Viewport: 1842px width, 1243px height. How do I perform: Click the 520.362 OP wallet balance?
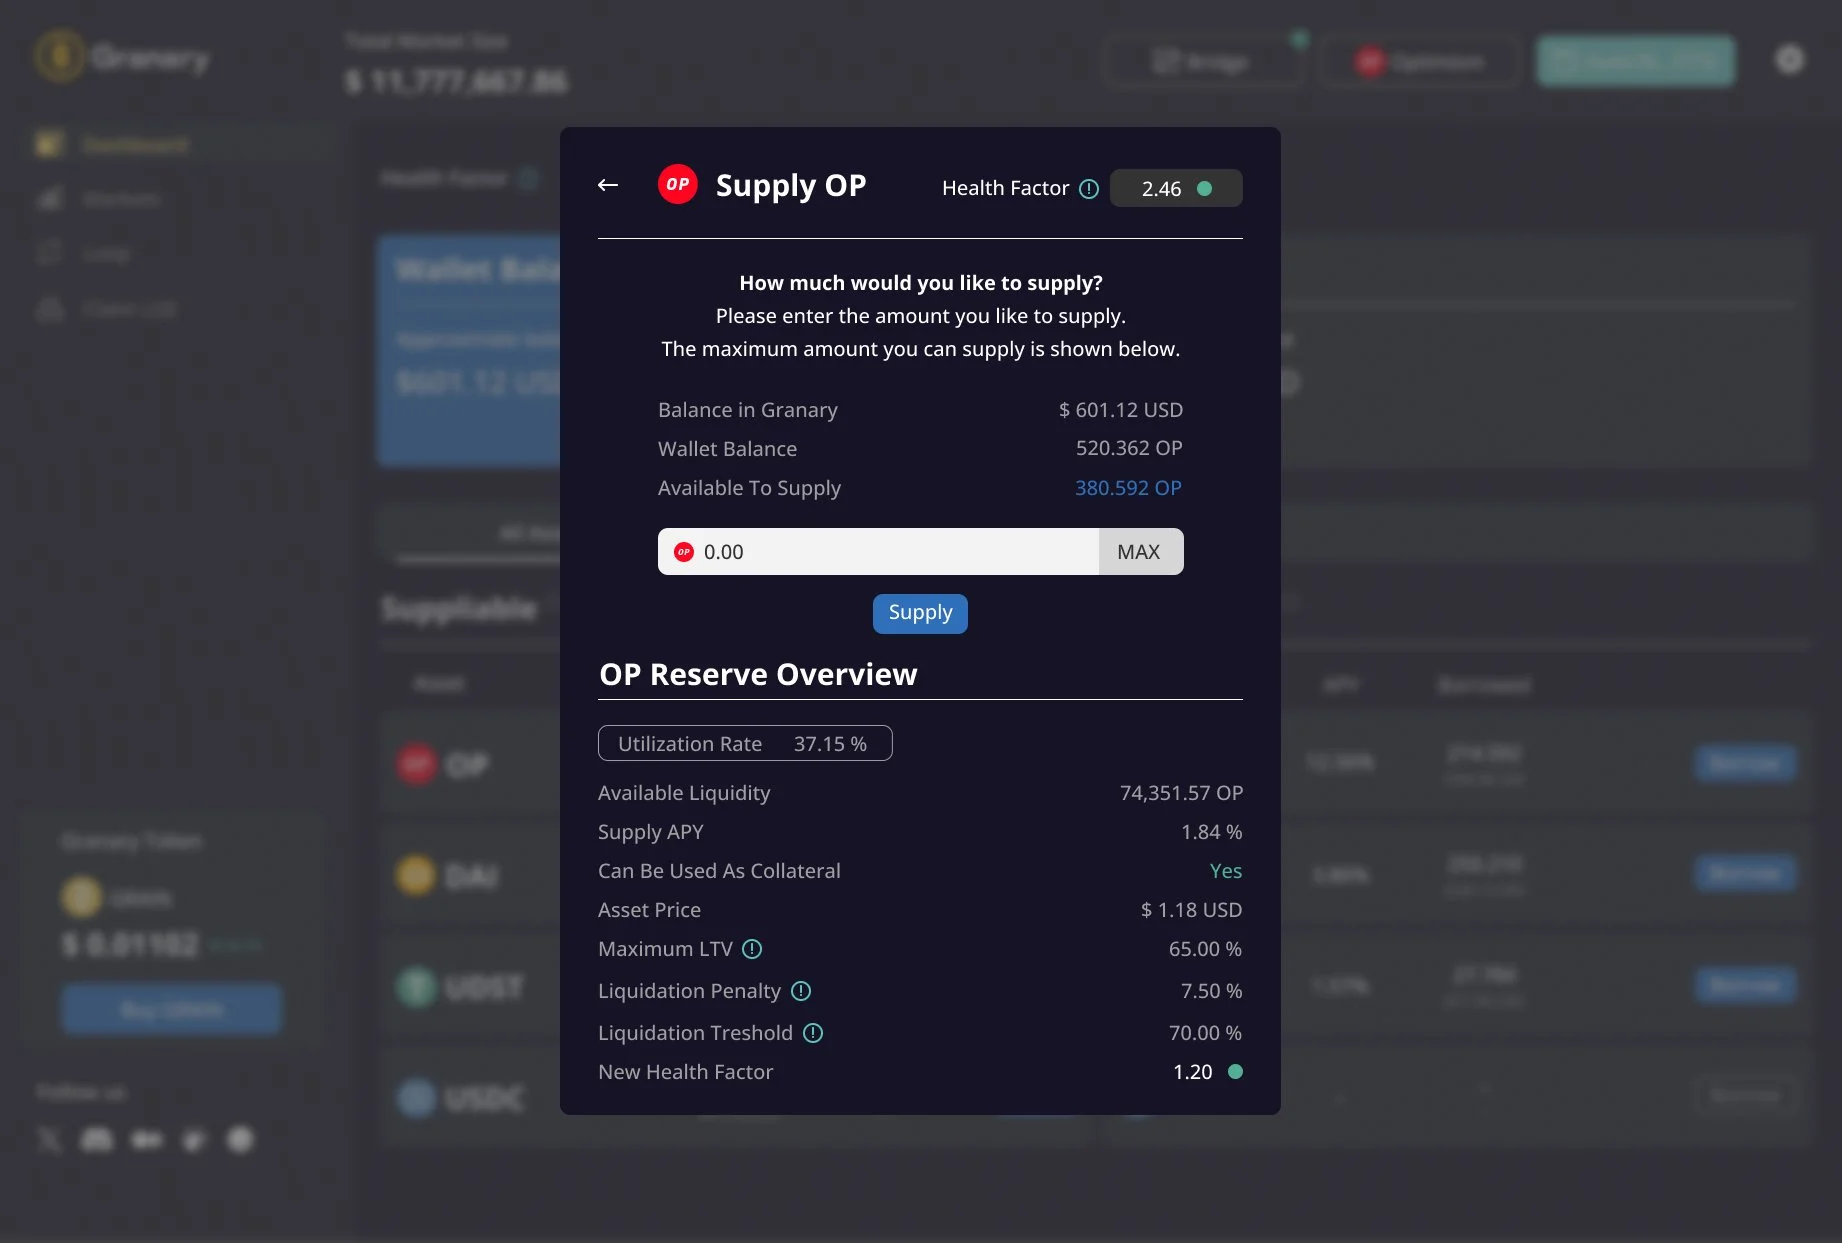point(1129,448)
